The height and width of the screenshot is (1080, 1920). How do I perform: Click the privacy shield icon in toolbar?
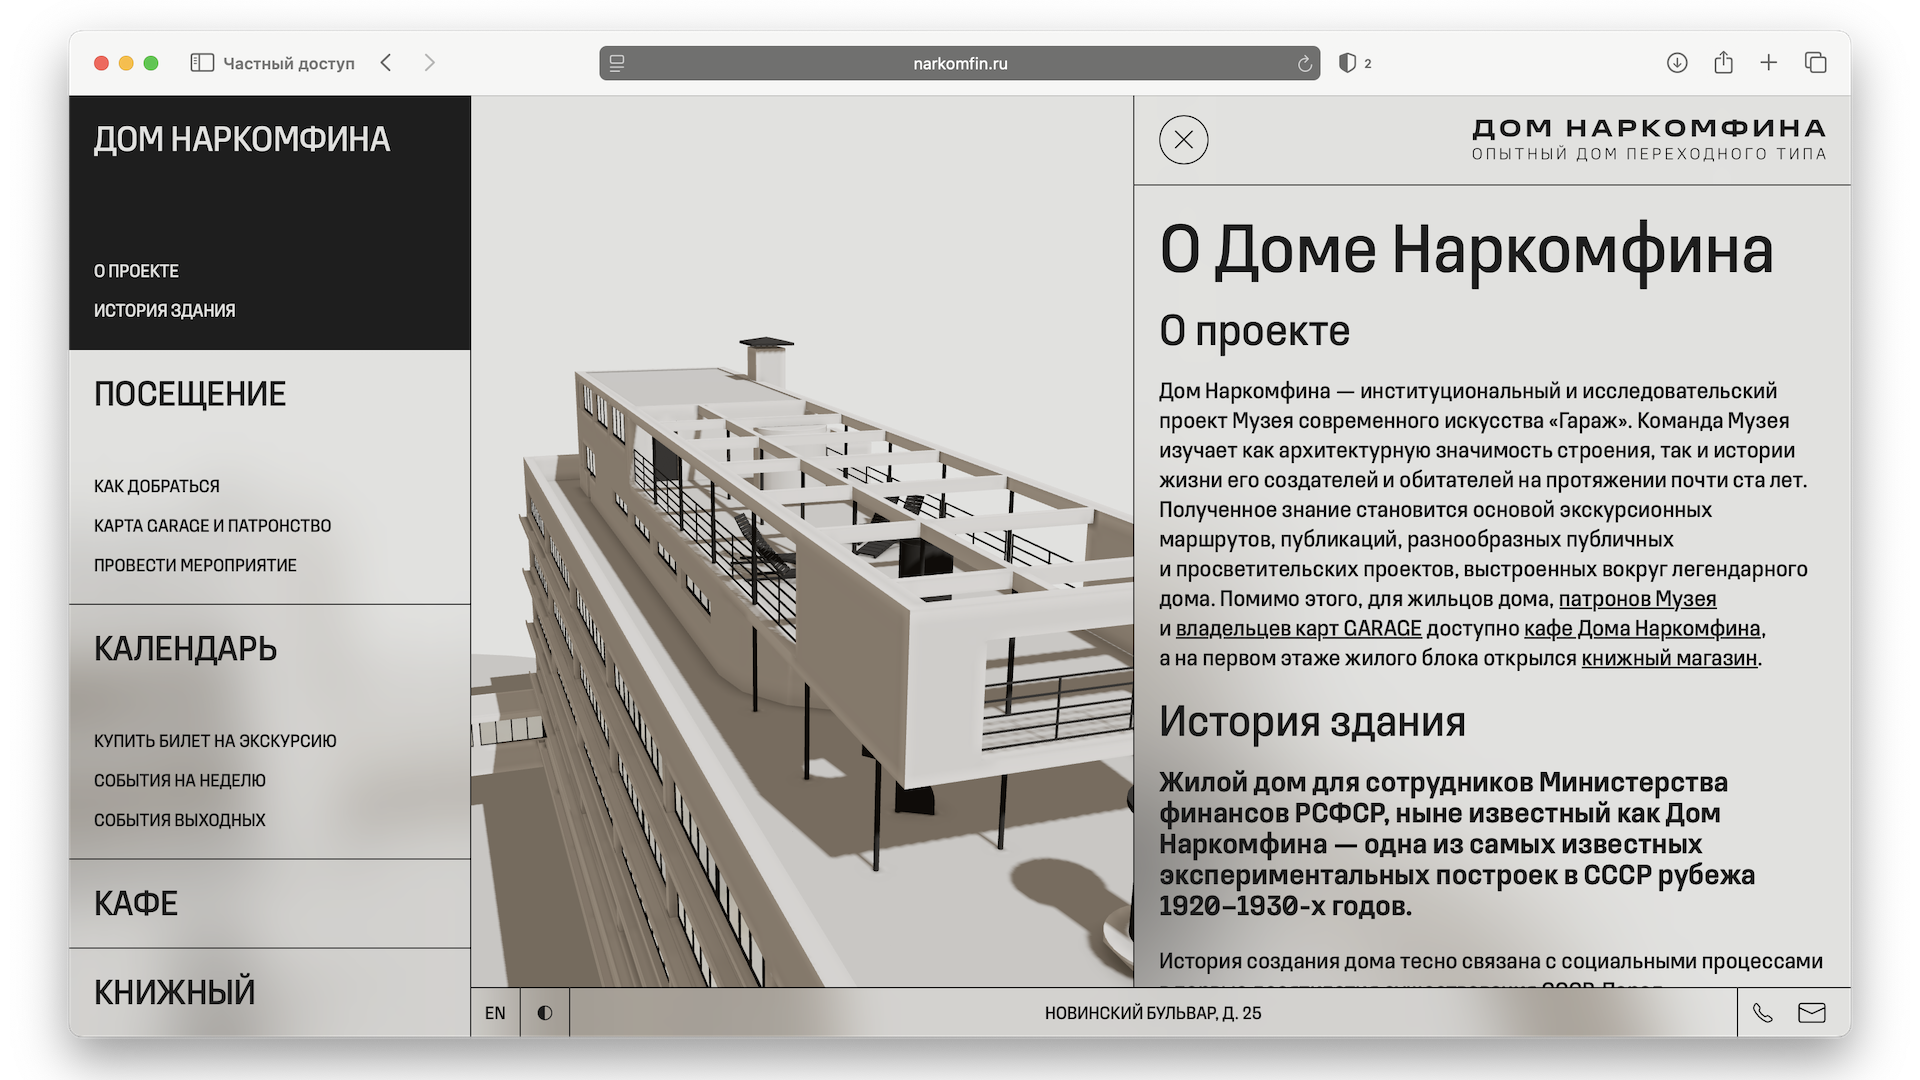pos(1347,63)
